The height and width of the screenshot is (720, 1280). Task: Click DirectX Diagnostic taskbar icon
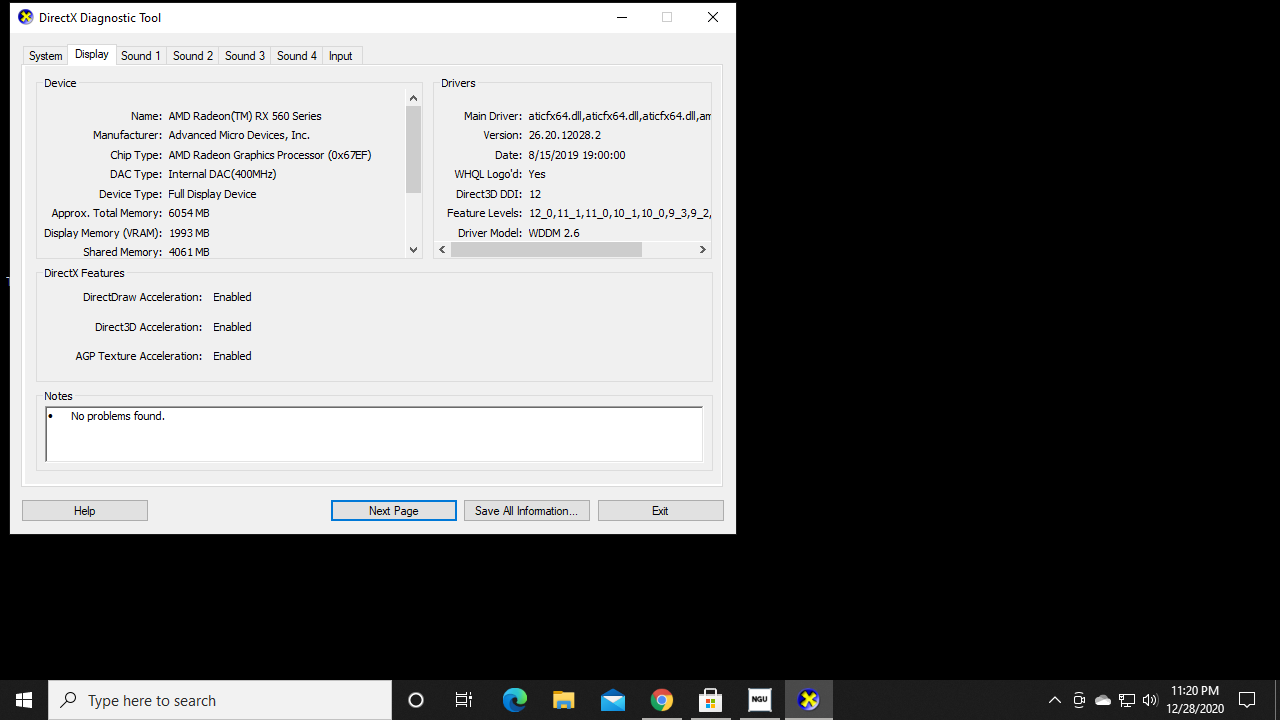809,700
